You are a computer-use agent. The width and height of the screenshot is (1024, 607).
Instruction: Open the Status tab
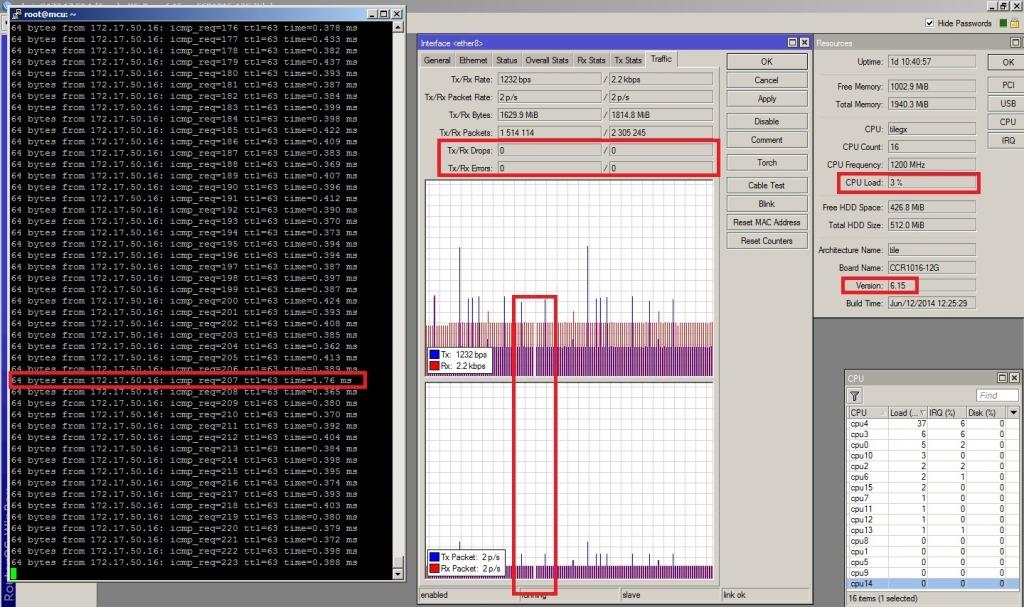point(506,60)
